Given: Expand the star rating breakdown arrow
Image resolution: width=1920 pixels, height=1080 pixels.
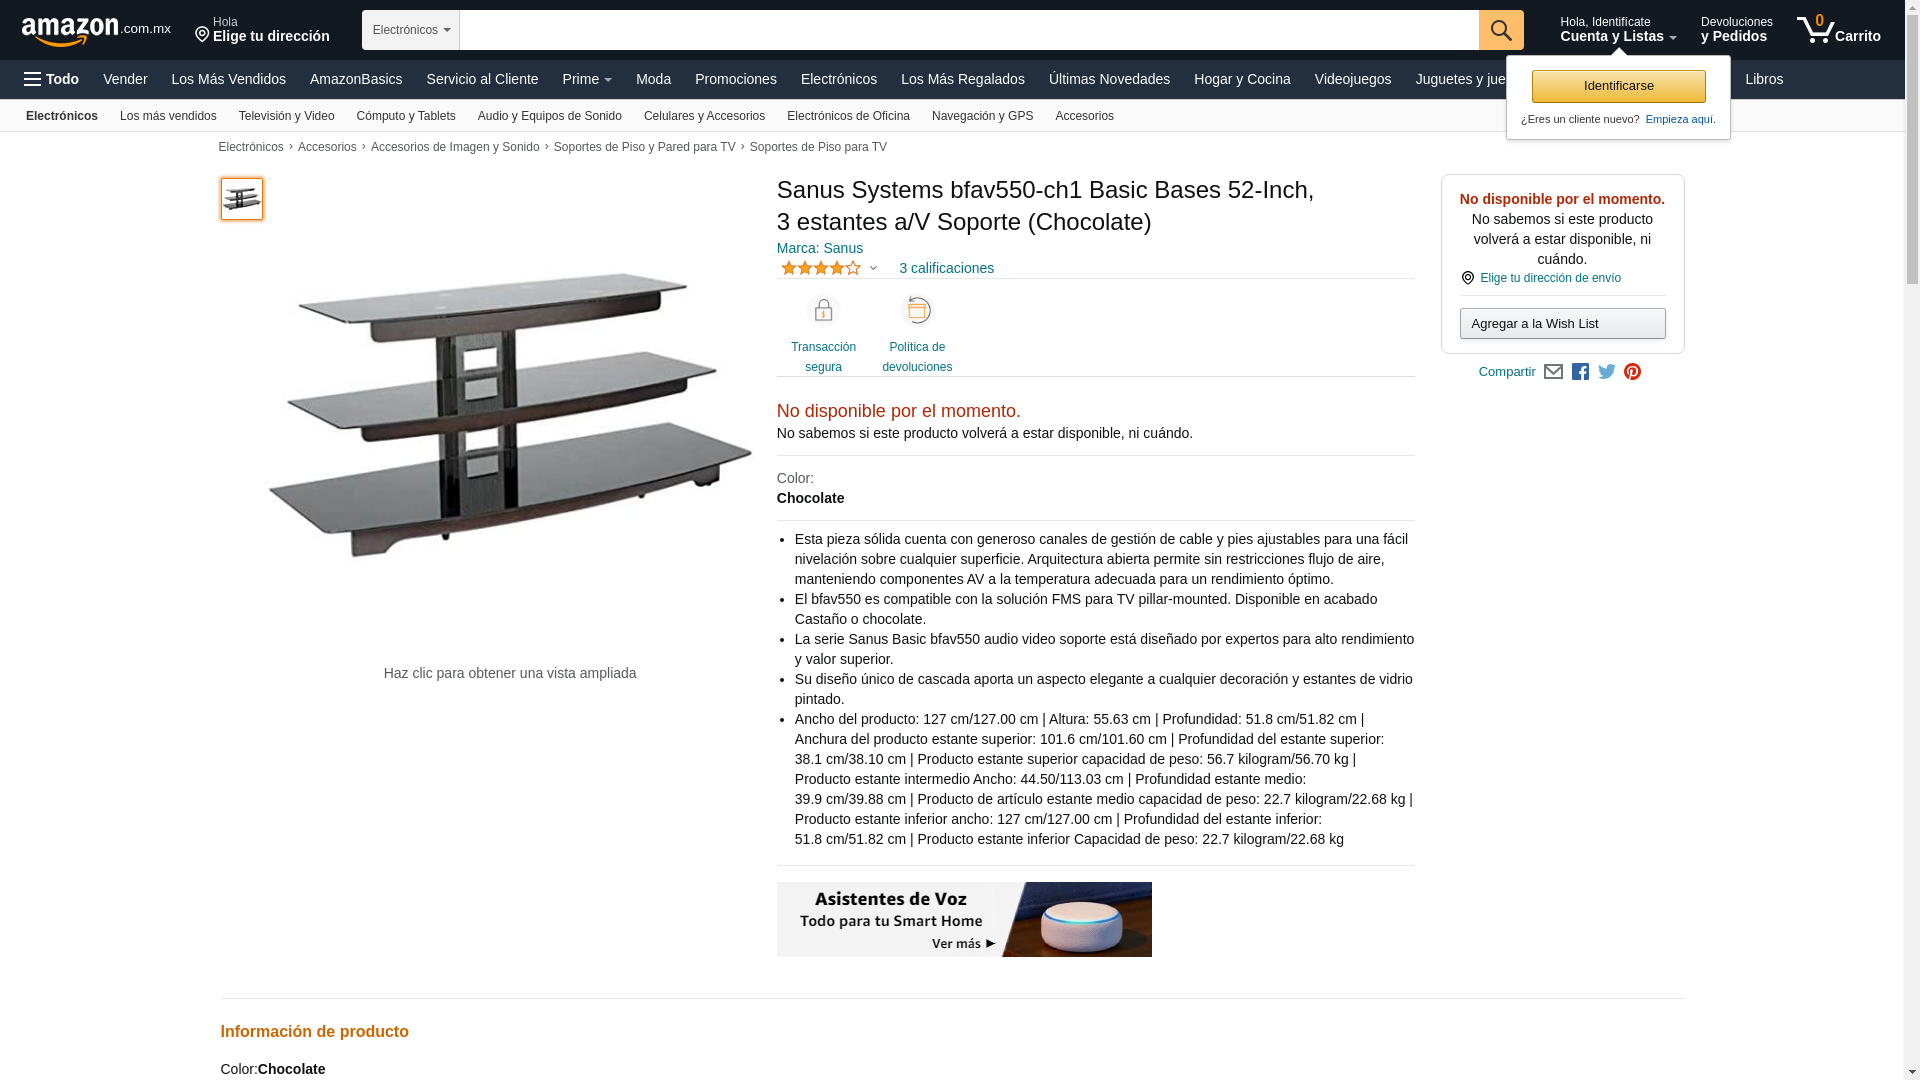Looking at the screenshot, I should pyautogui.click(x=873, y=269).
